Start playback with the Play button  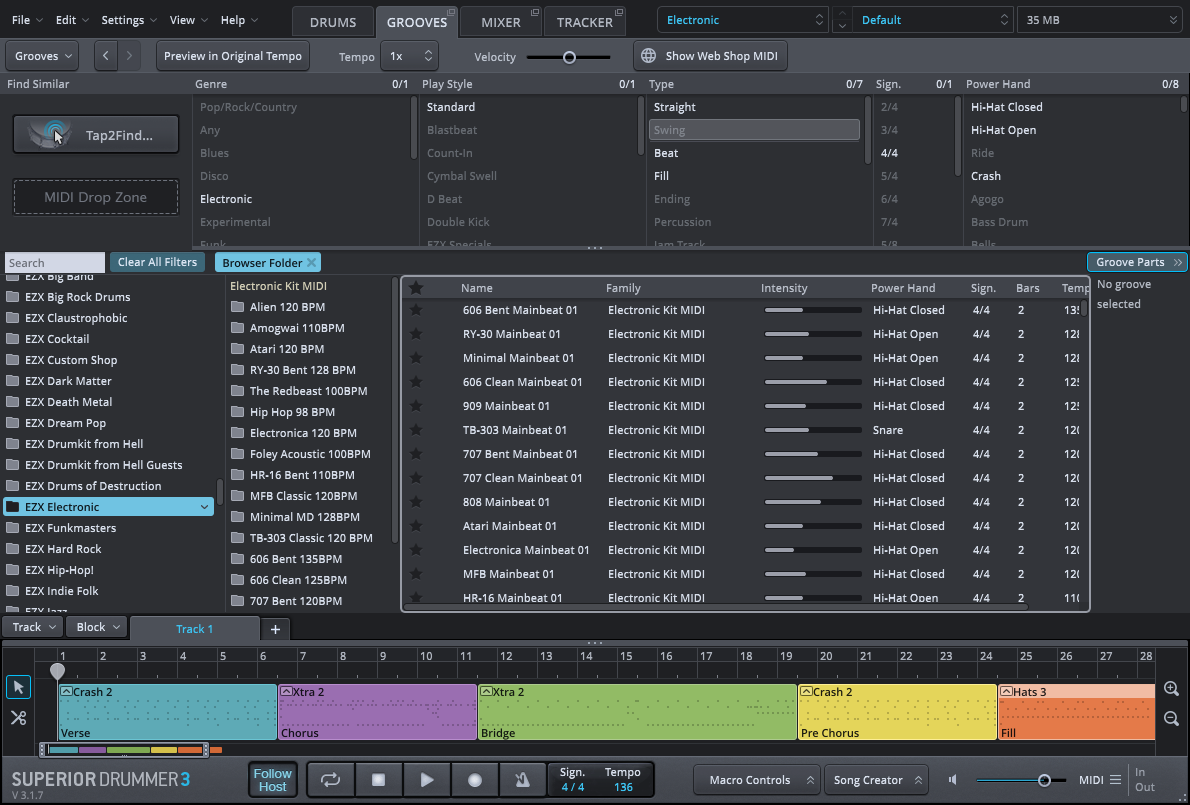click(x=427, y=780)
